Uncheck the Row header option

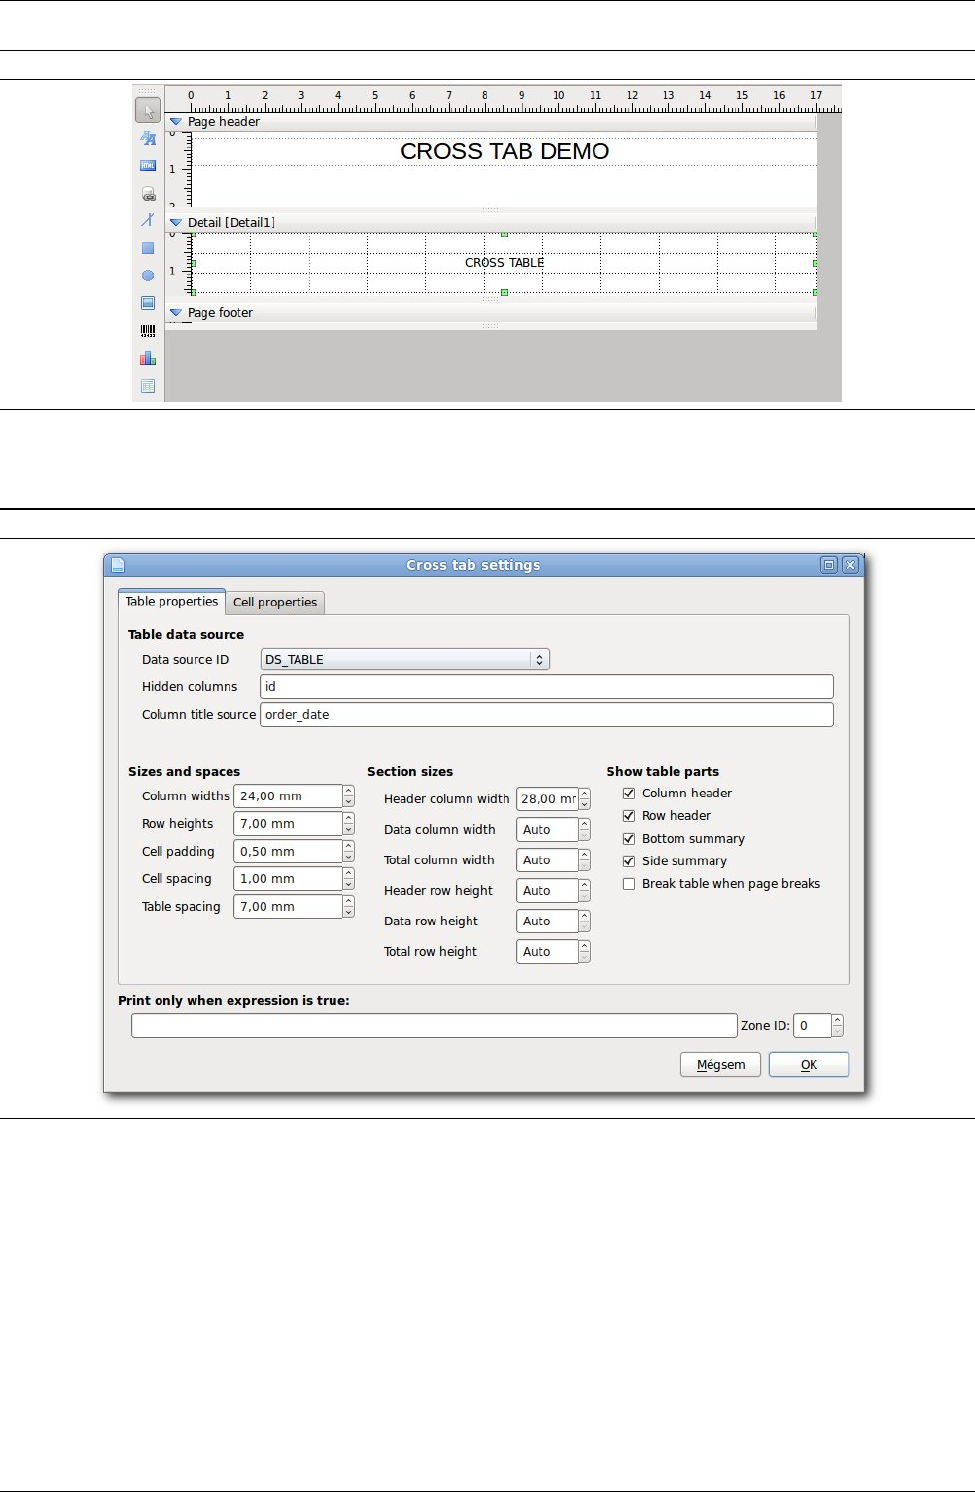(629, 816)
